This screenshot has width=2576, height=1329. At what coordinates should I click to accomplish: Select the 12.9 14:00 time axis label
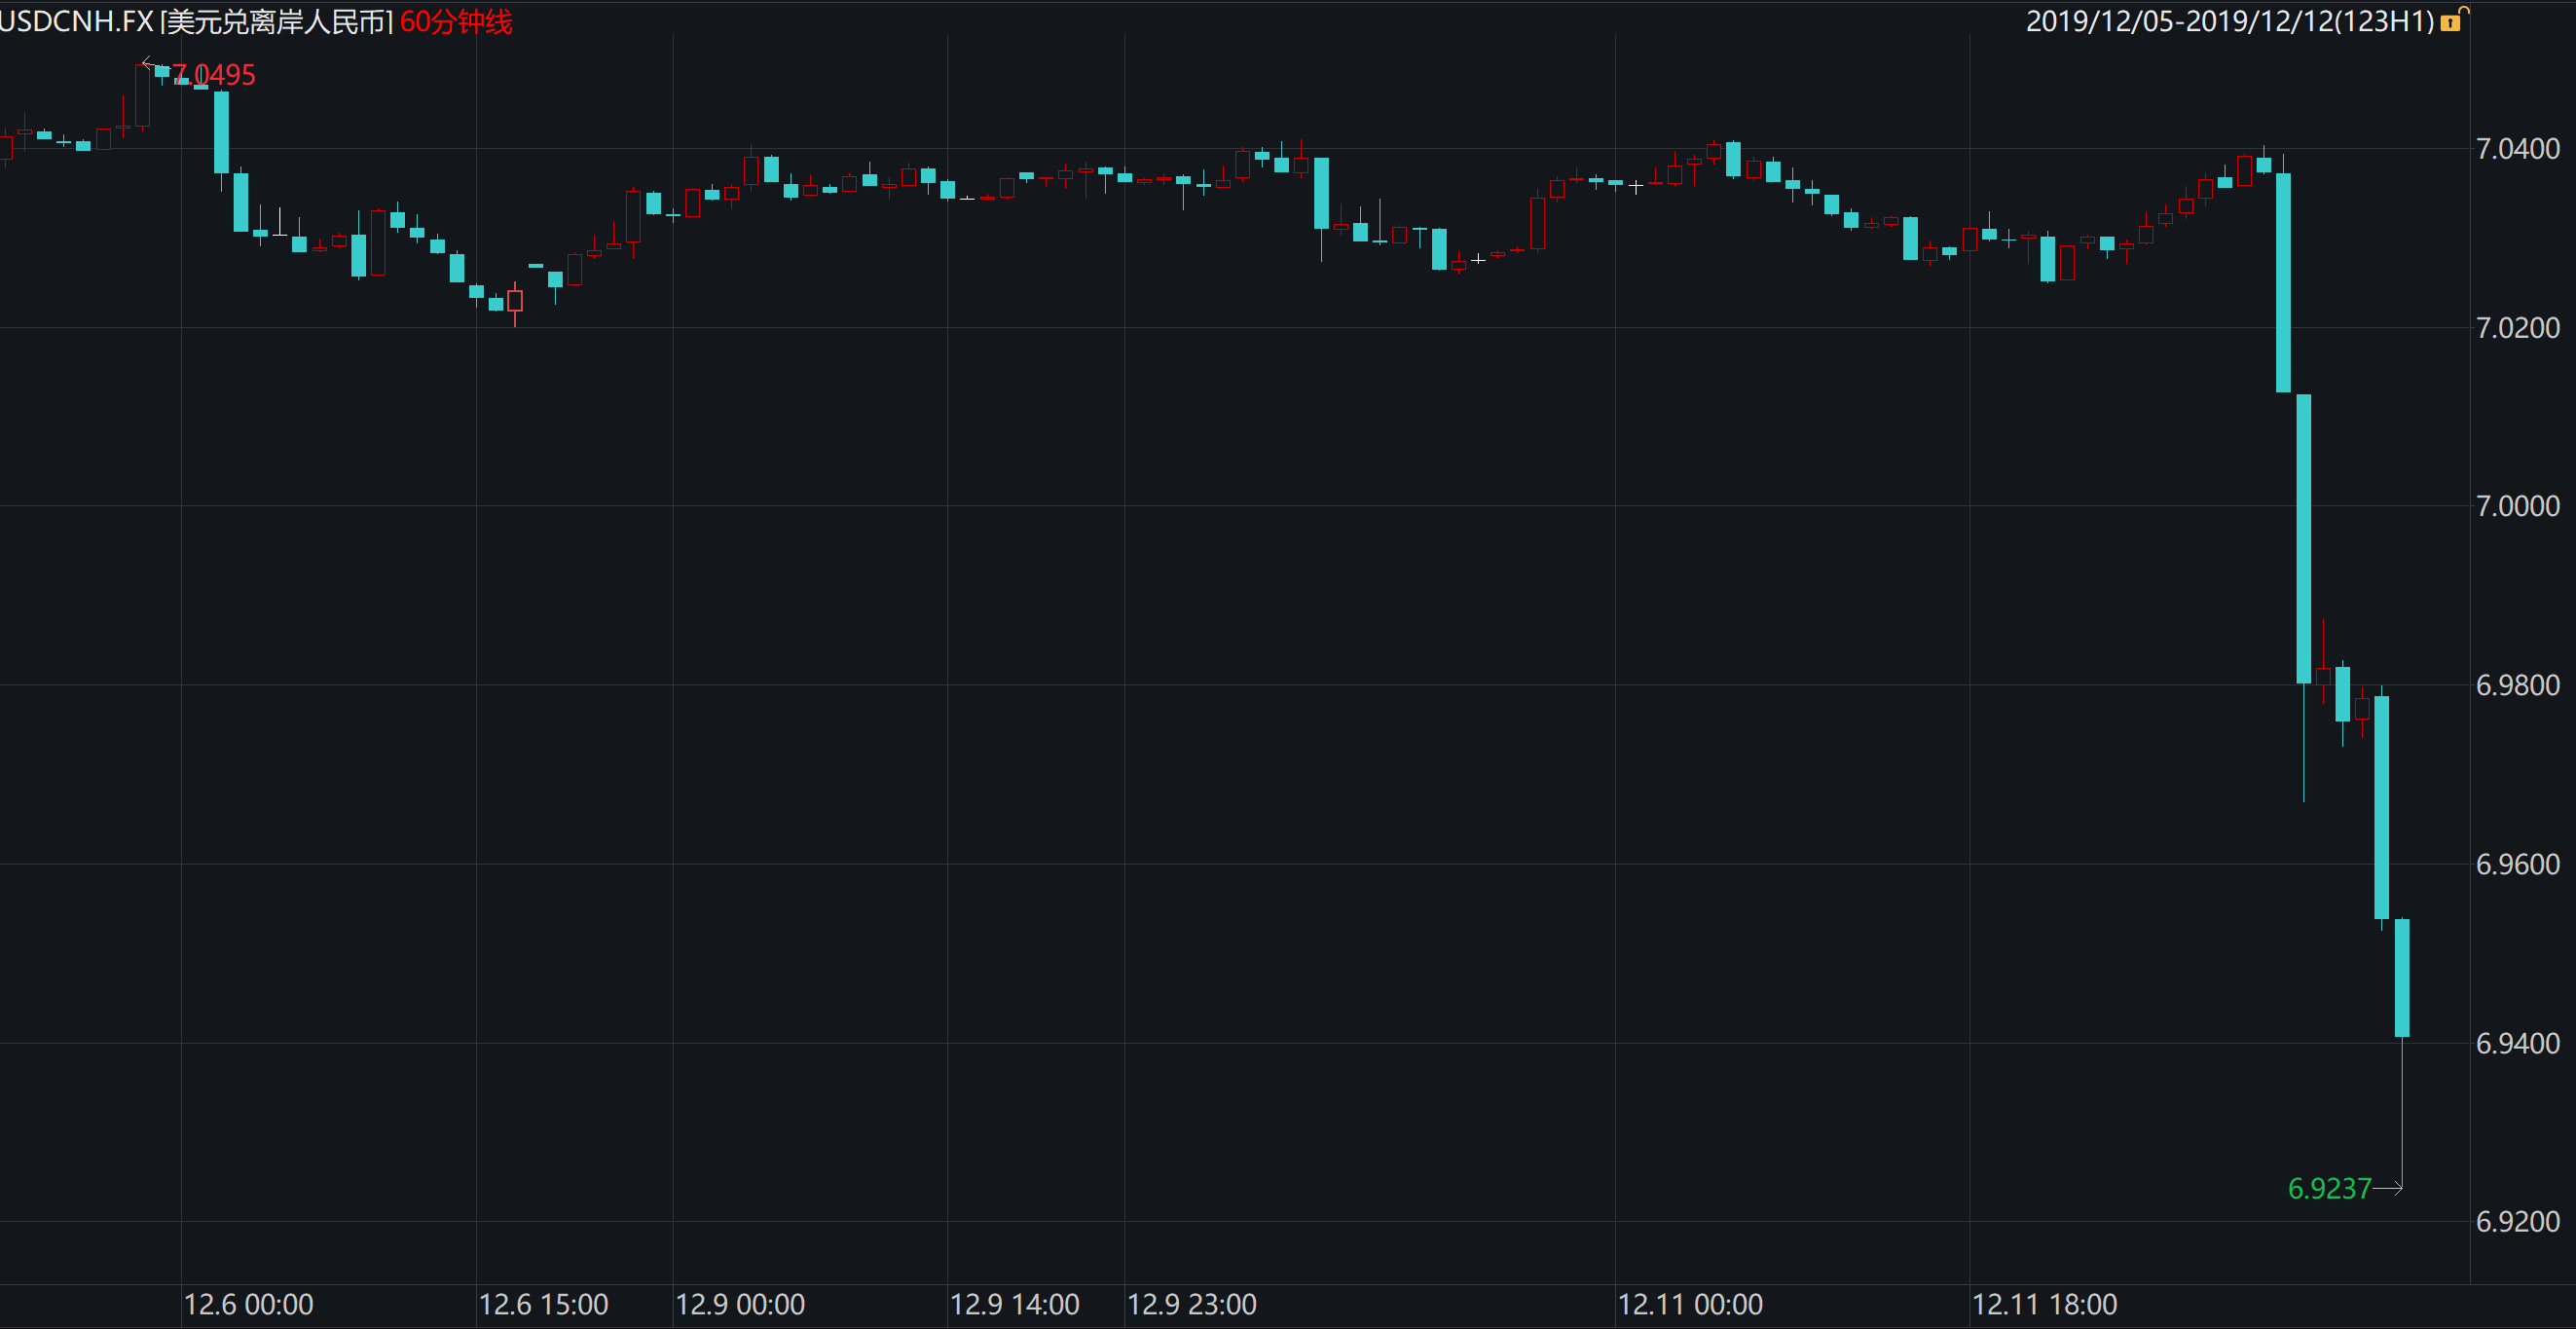pyautogui.click(x=1015, y=1304)
